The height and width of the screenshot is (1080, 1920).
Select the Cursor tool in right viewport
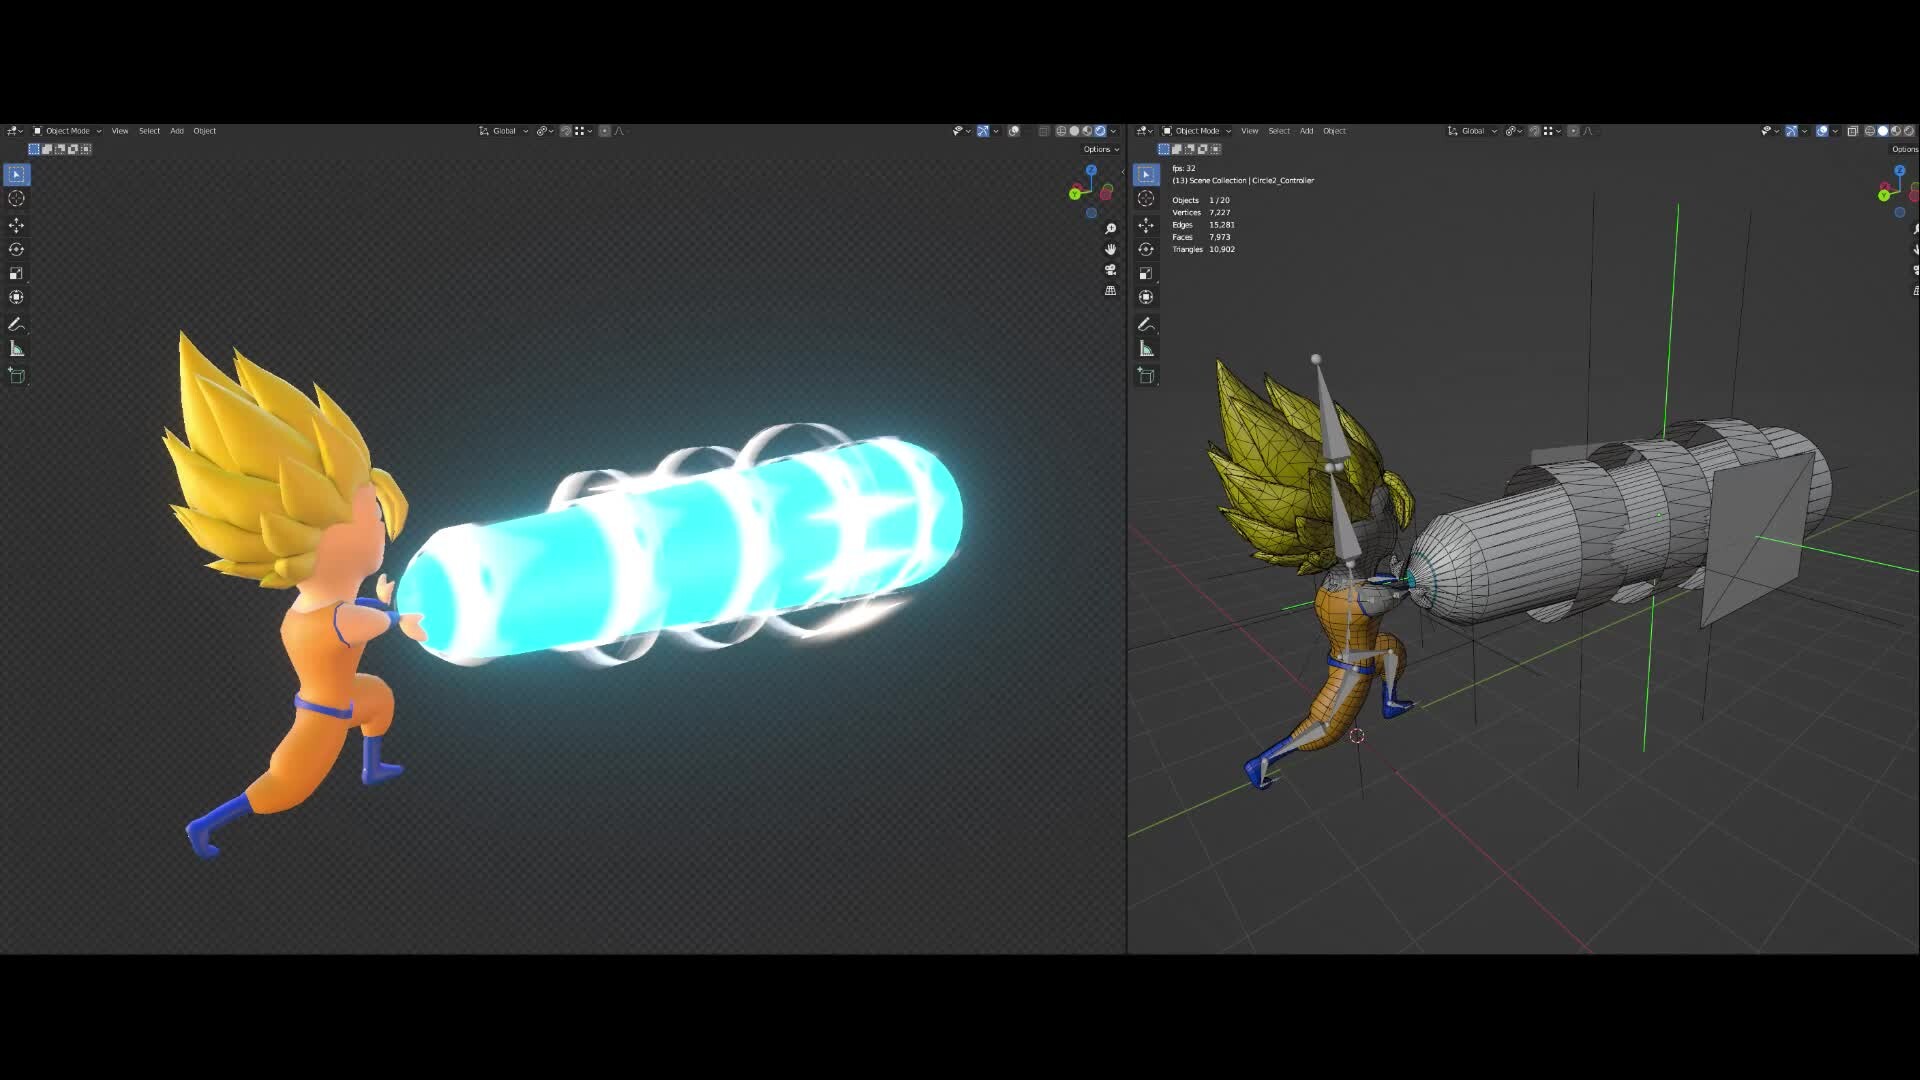click(x=1146, y=198)
